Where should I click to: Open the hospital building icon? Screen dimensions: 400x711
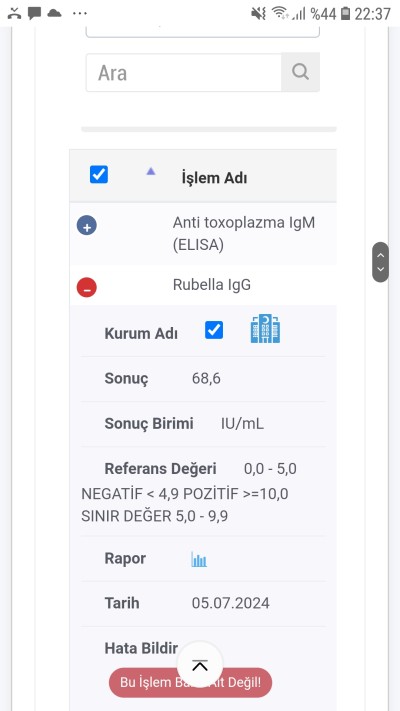coord(265,329)
